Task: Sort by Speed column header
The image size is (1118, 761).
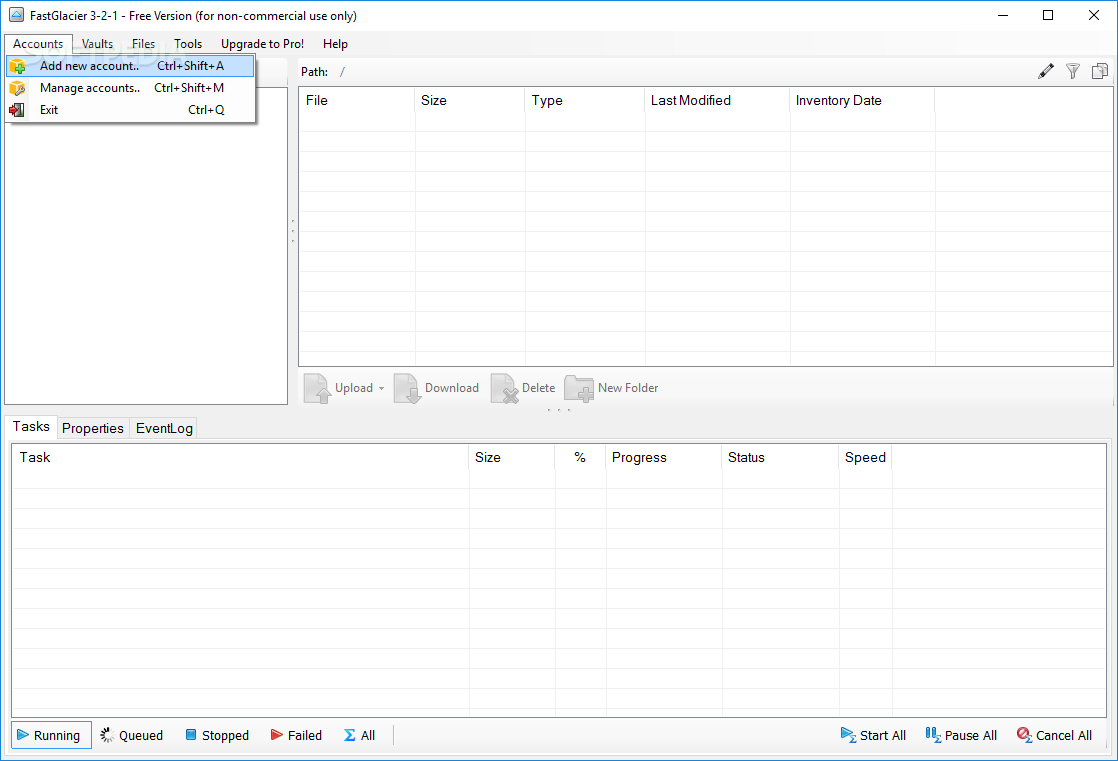Action: pos(866,458)
